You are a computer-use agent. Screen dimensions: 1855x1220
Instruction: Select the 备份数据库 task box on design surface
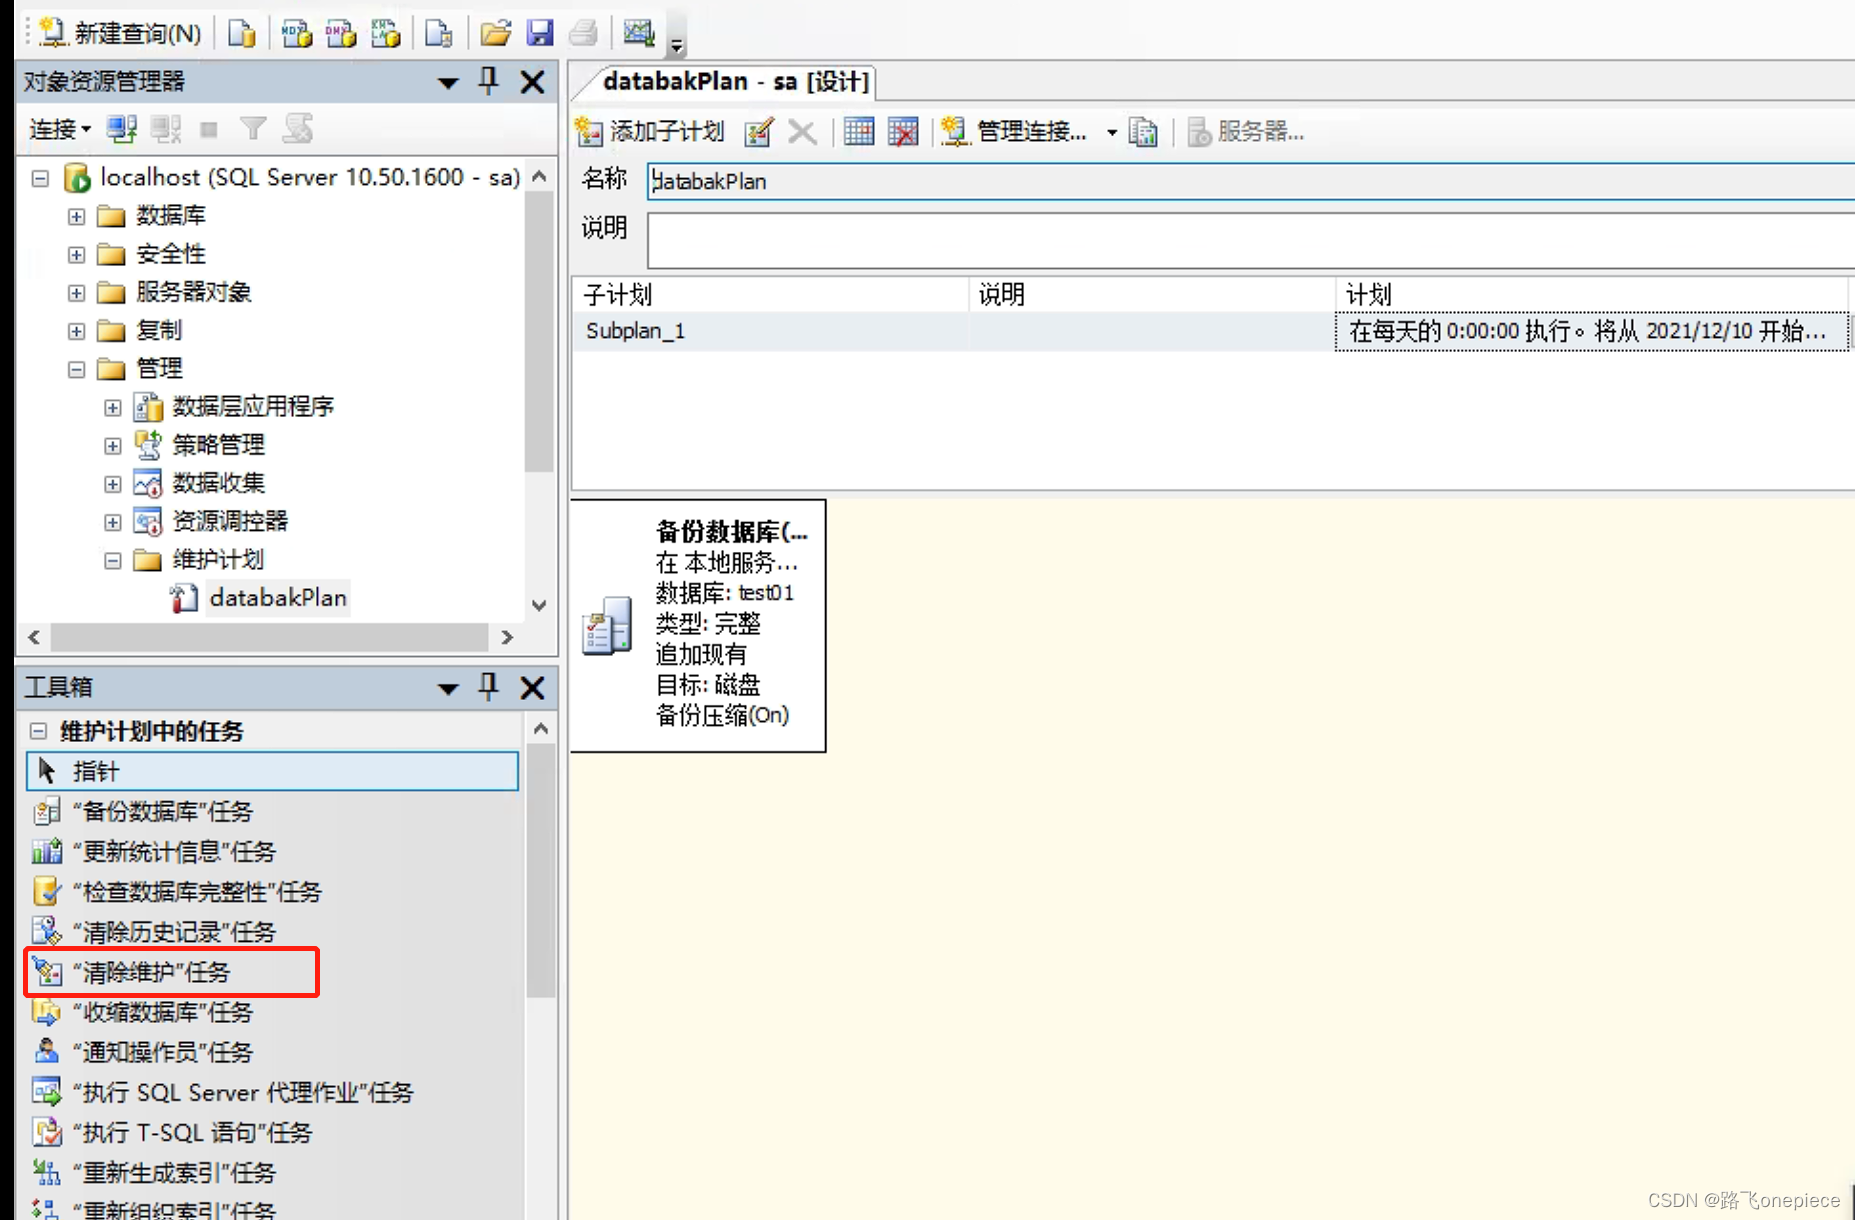pyautogui.click(x=698, y=625)
